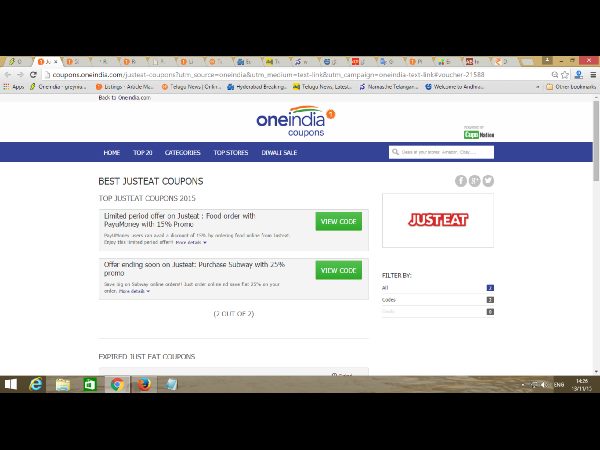The height and width of the screenshot is (450, 600).
Task: Open File Explorer from the taskbar
Action: [x=63, y=384]
